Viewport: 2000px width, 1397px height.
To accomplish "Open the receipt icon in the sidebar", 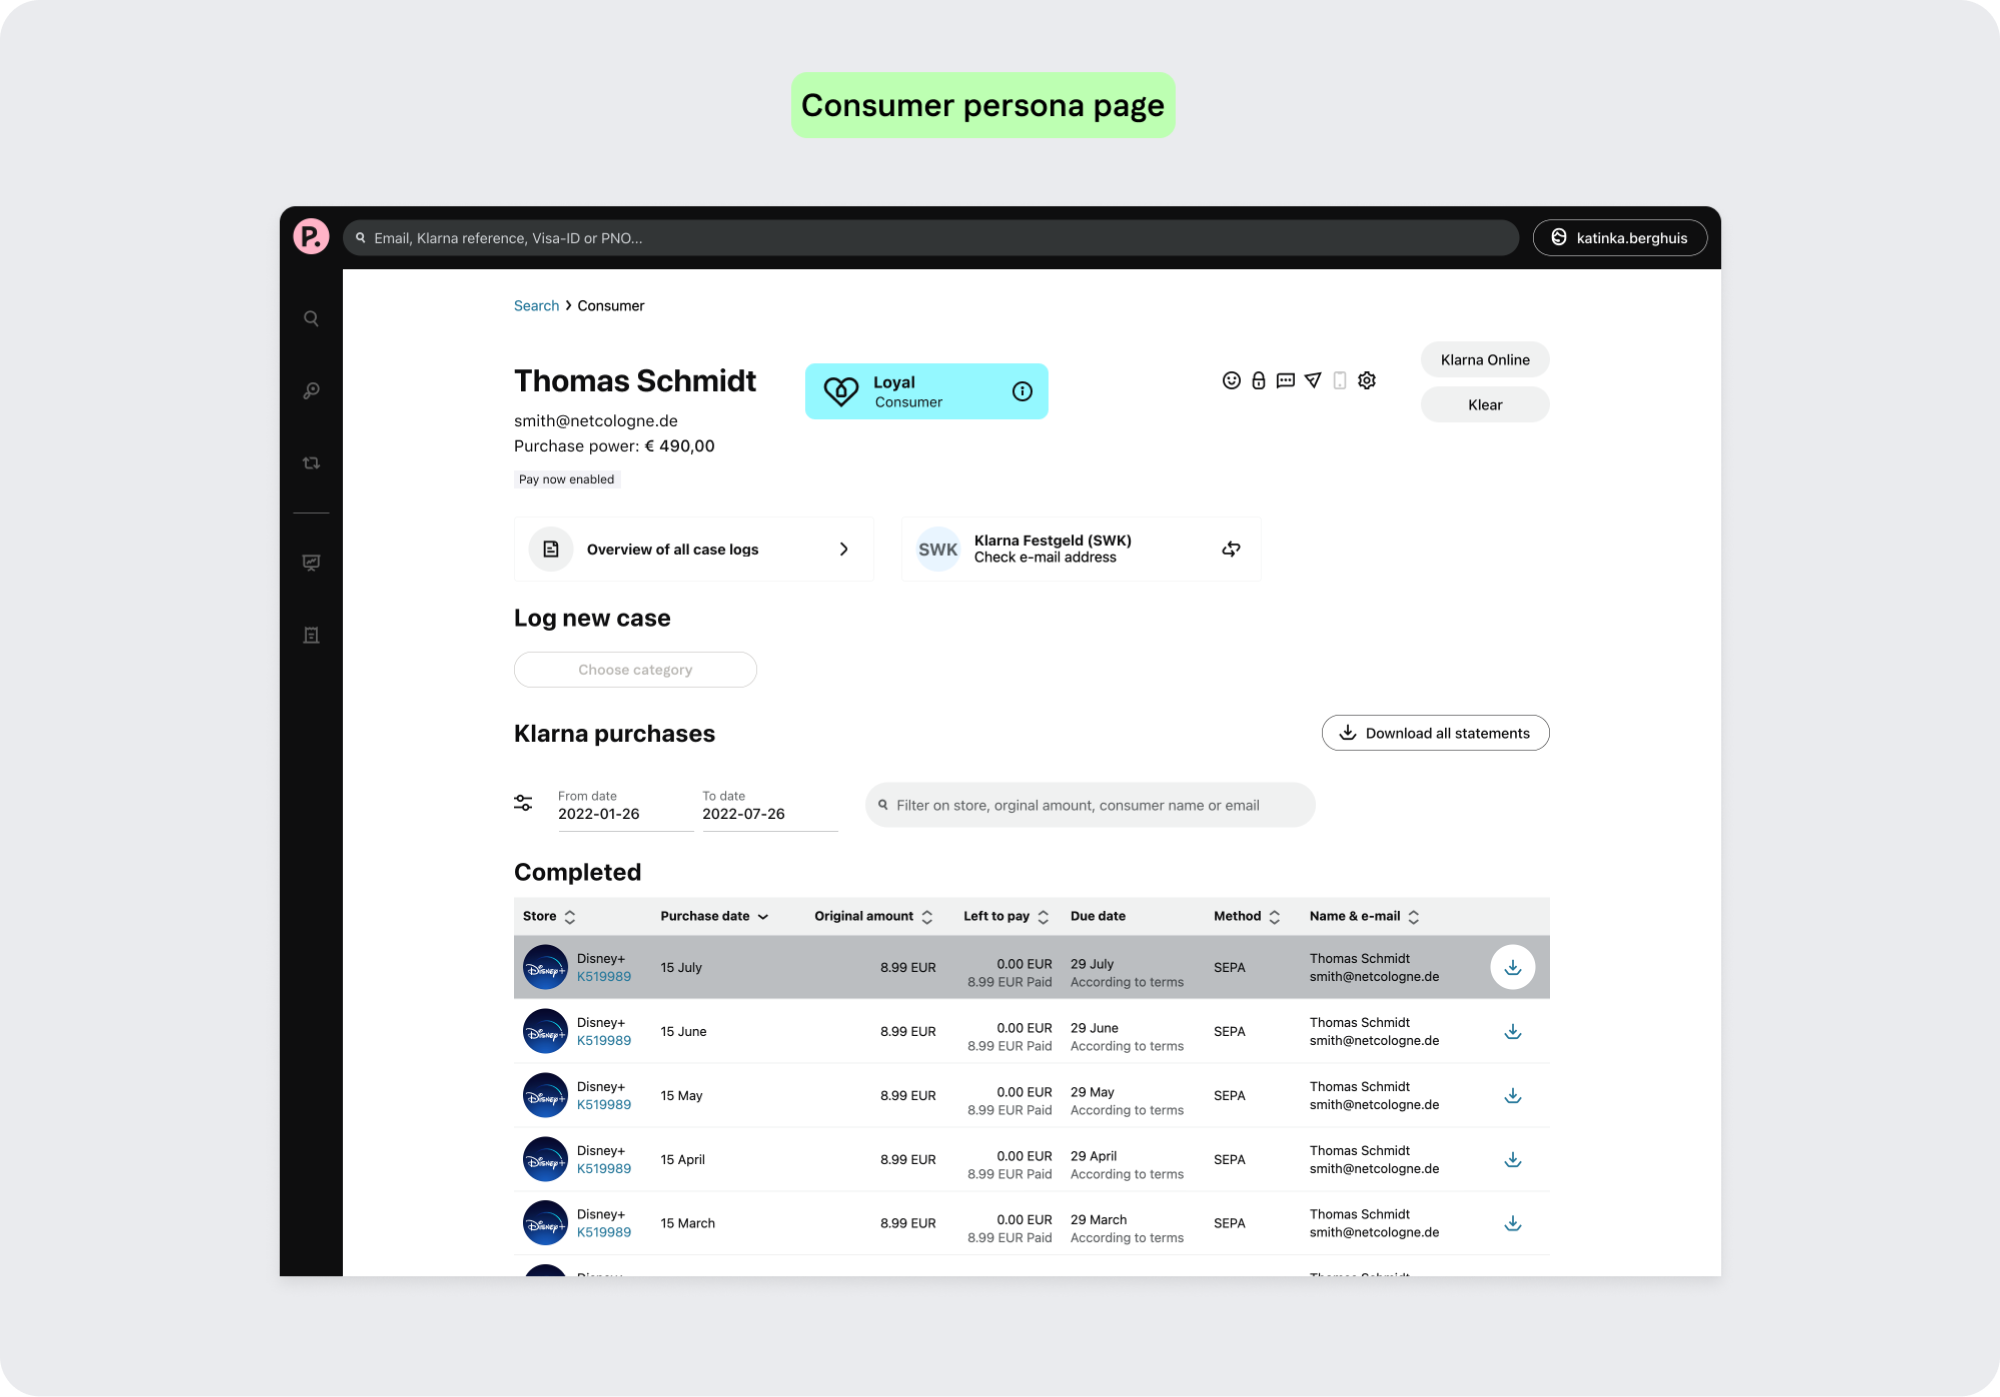I will 311,636.
